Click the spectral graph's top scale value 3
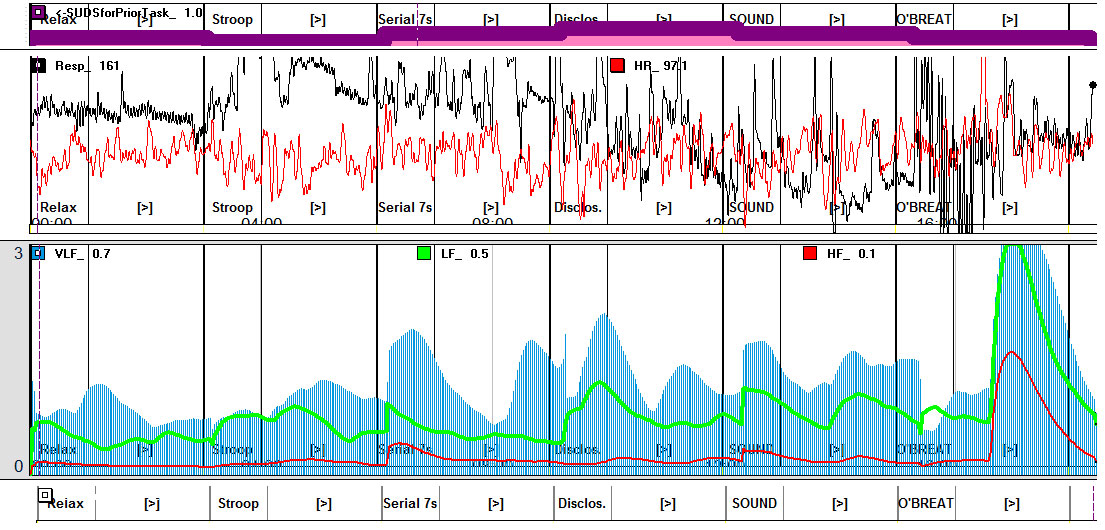Viewport: 1105px width, 530px height. (18, 254)
